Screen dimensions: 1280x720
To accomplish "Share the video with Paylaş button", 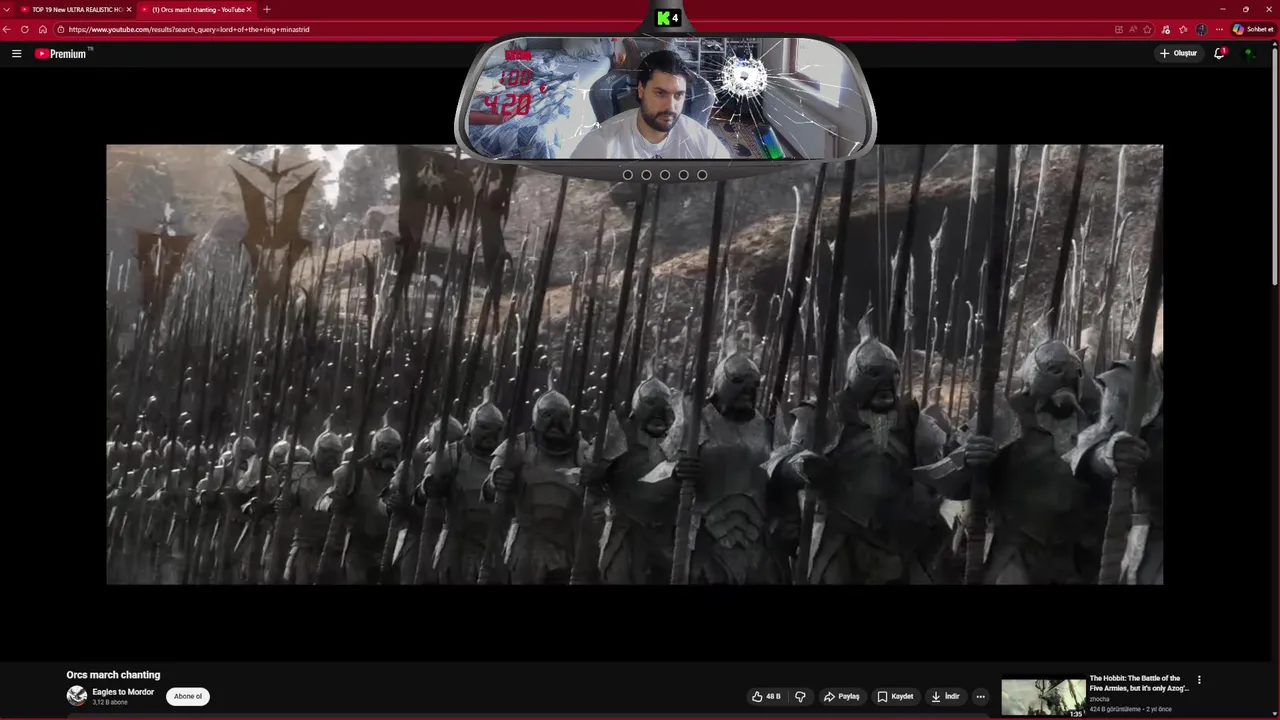I will [x=842, y=696].
